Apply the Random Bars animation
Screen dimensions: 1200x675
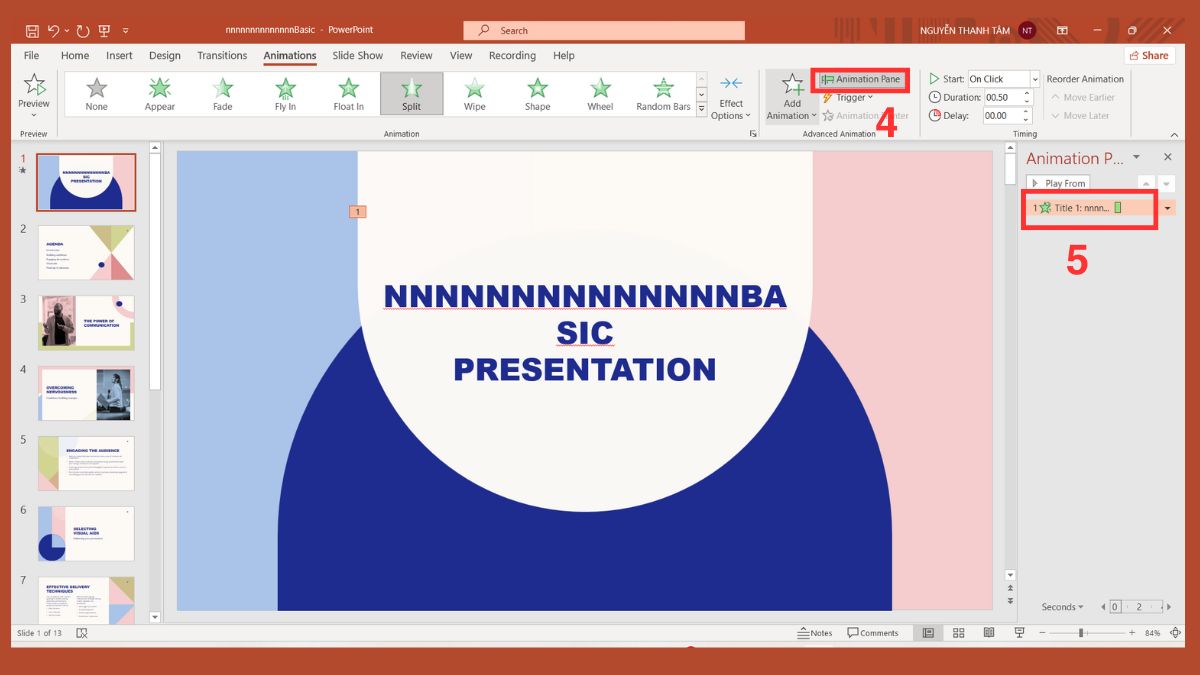pos(662,94)
